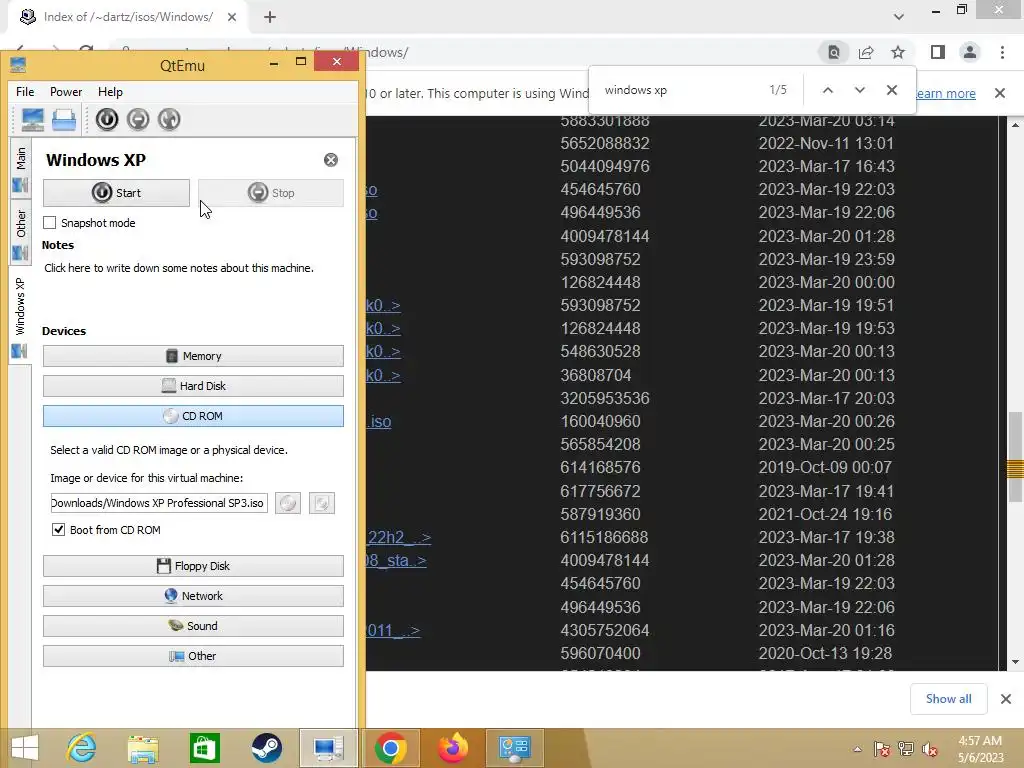The width and height of the screenshot is (1024, 768).
Task: Open Chrome tab search dropdown arrow
Action: click(x=899, y=17)
